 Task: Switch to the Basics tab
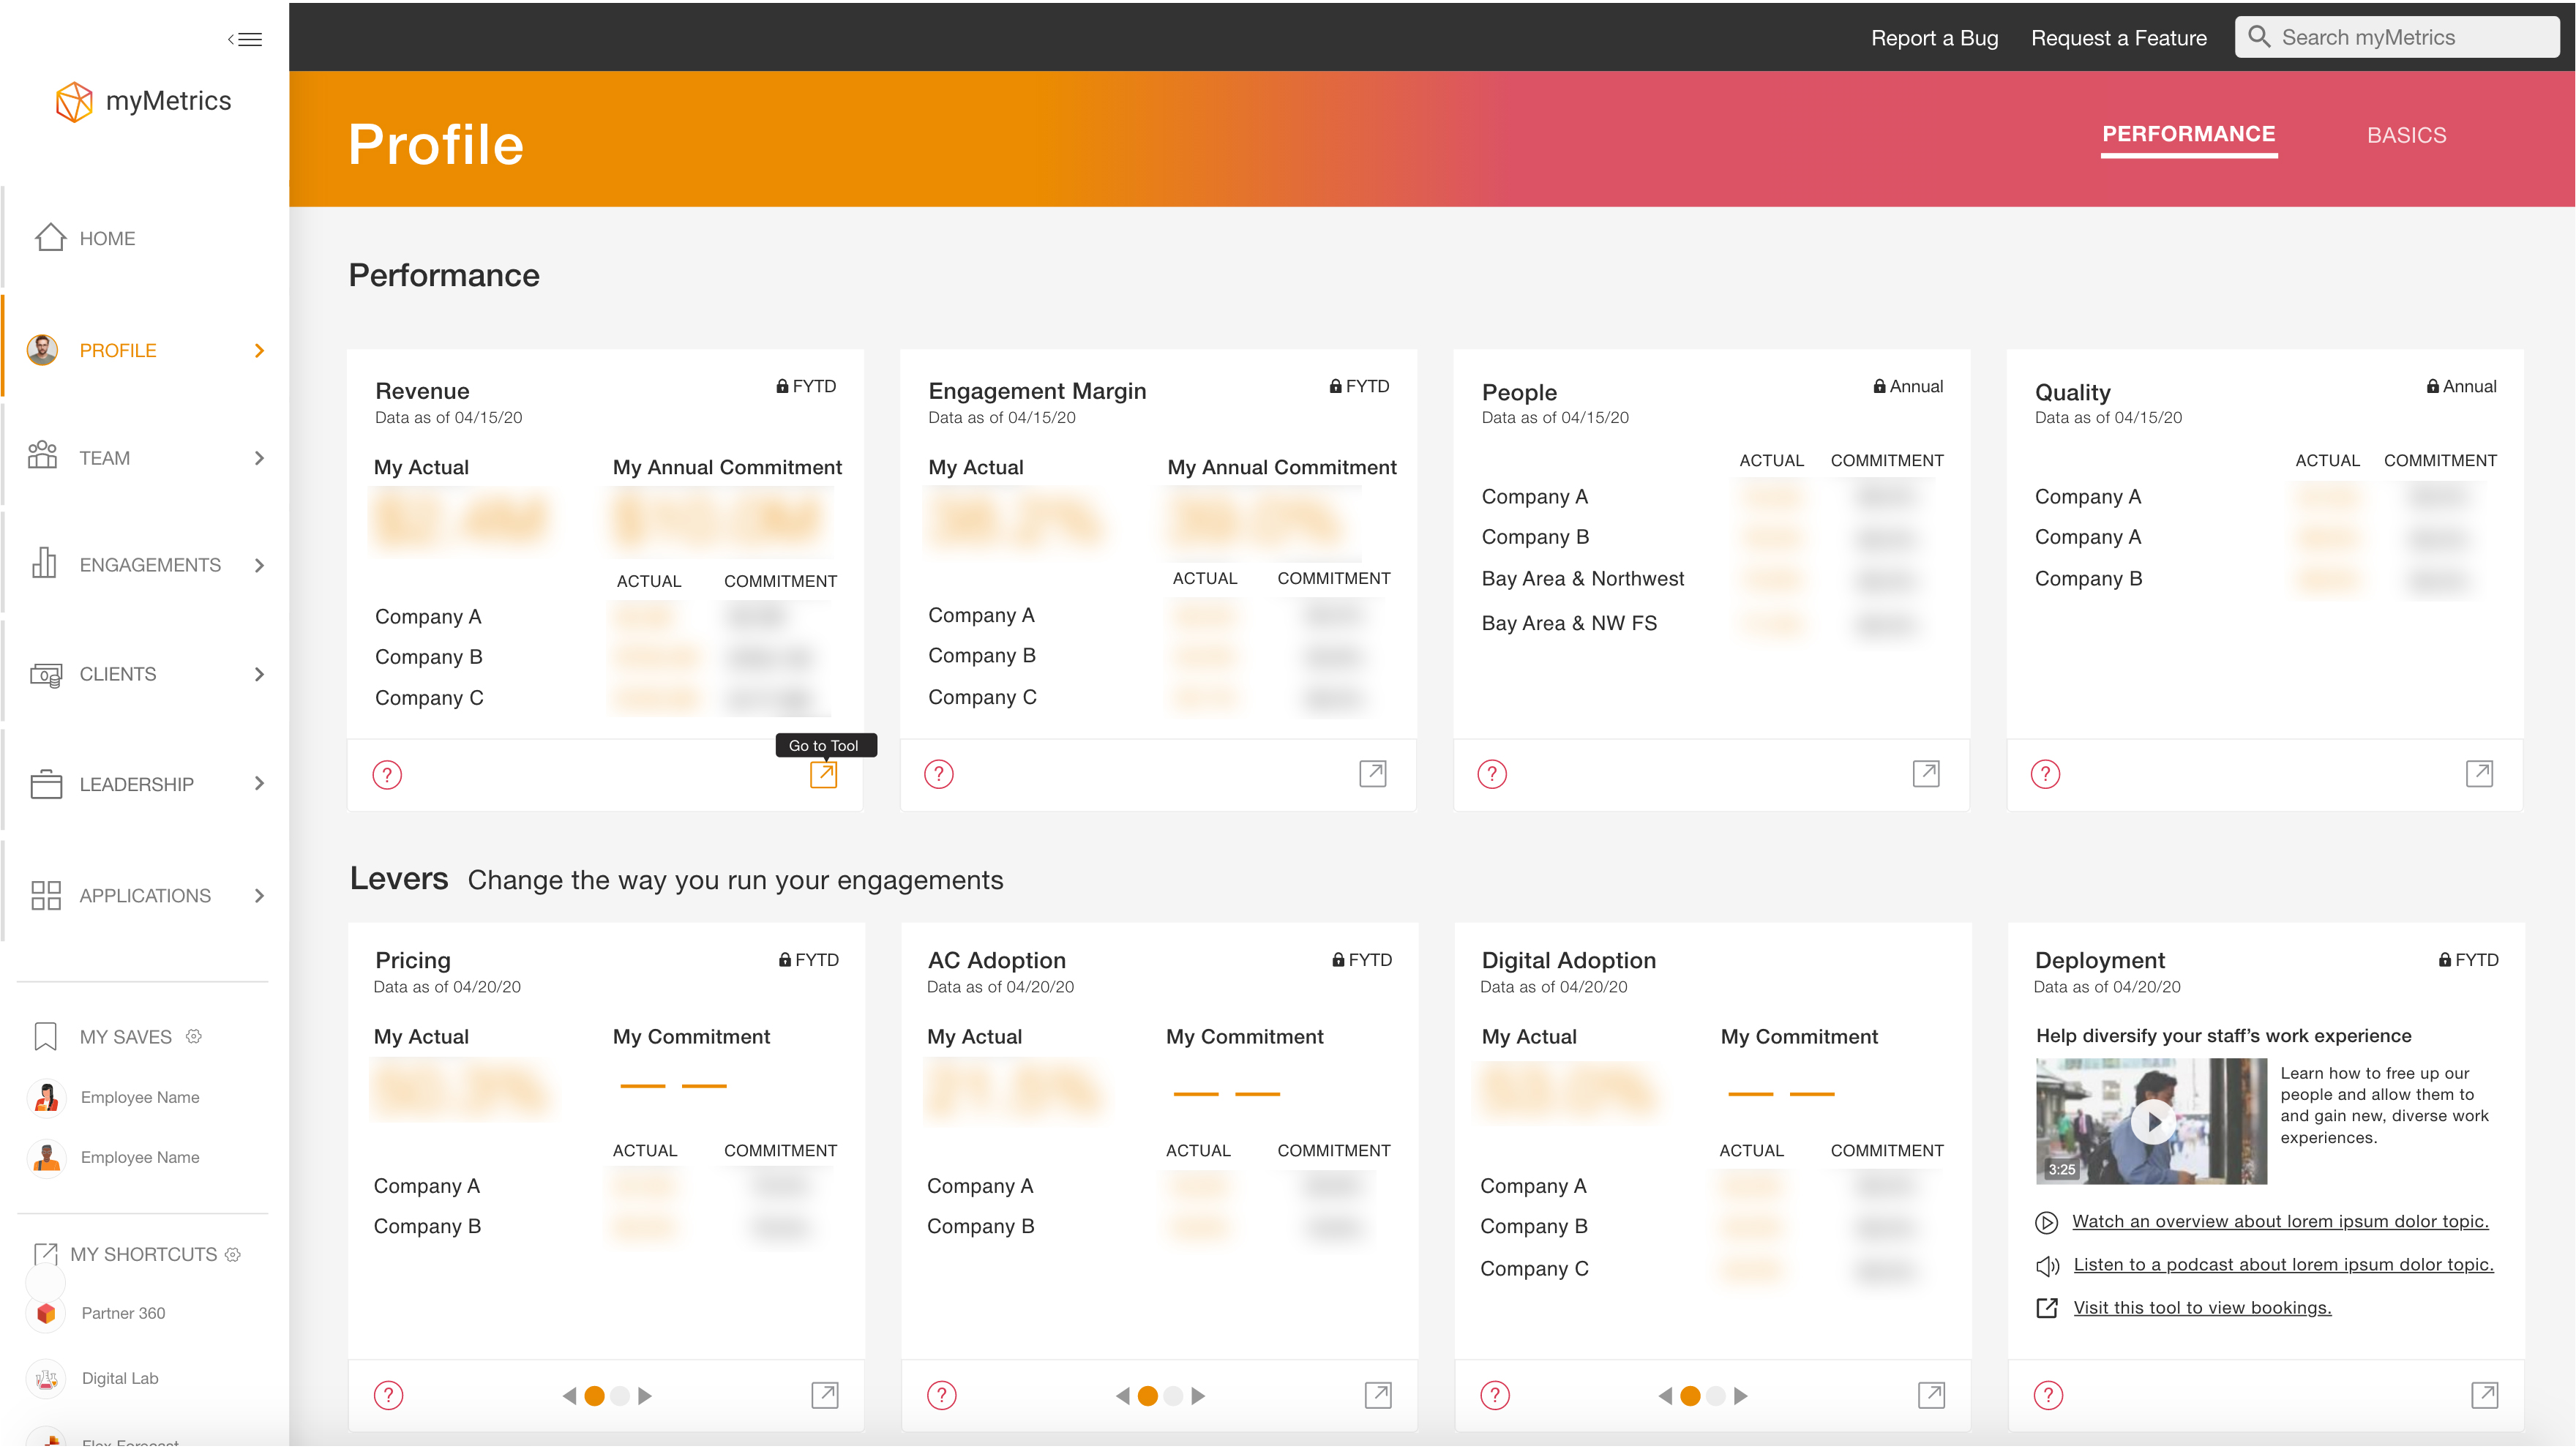click(x=2406, y=135)
